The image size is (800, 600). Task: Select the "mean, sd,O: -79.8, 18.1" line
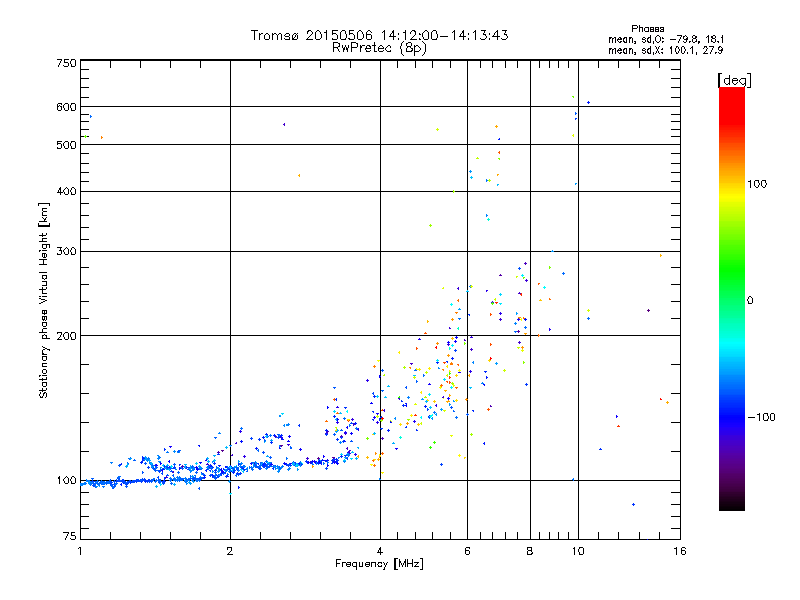click(666, 39)
